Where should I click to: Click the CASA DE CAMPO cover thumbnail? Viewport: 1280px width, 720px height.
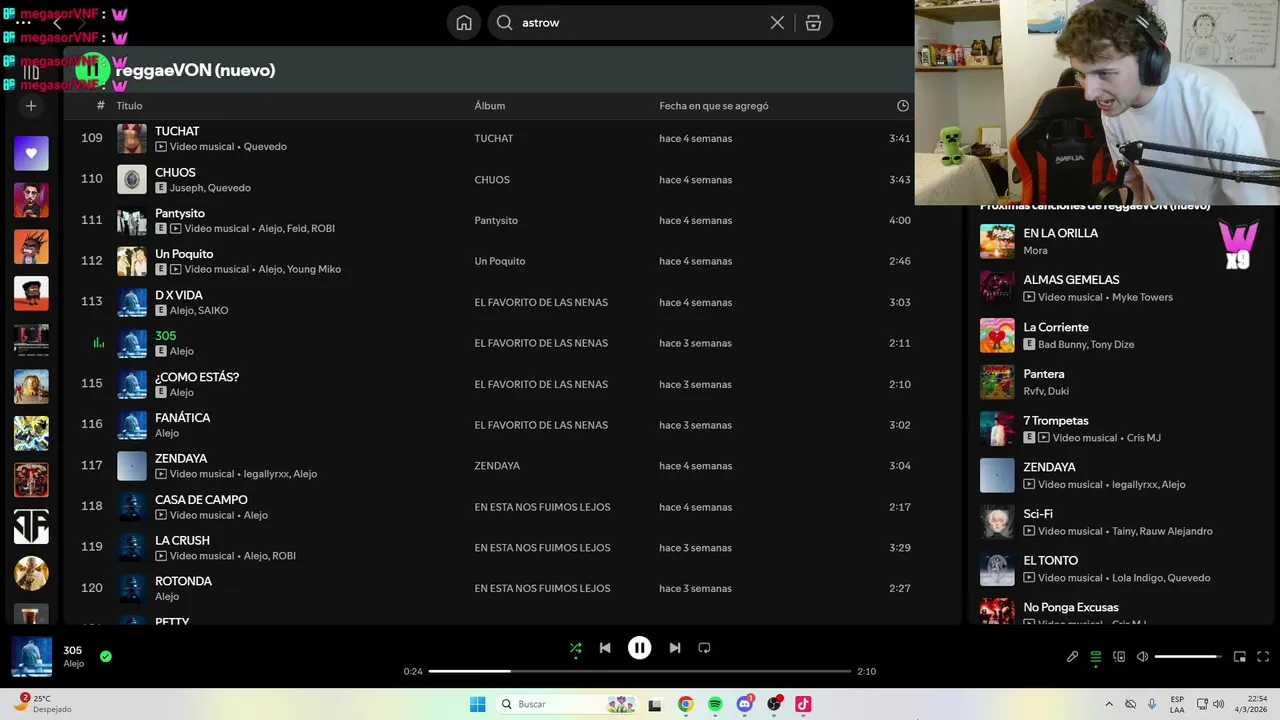click(x=132, y=507)
